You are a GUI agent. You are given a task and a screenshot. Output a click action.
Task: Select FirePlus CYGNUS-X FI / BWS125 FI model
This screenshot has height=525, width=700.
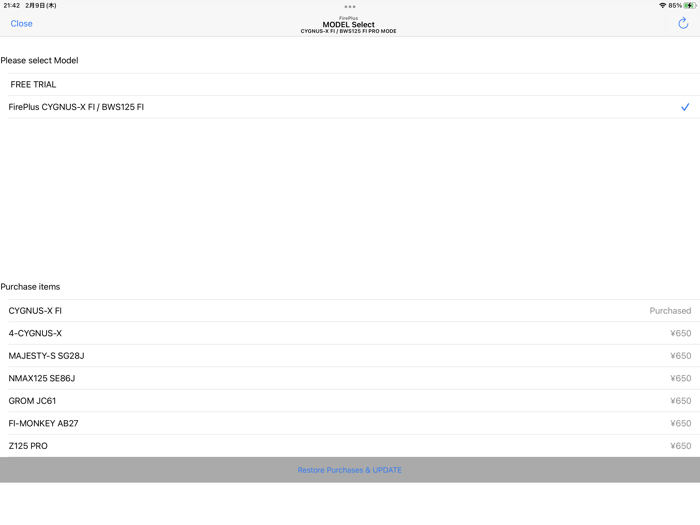click(x=350, y=107)
